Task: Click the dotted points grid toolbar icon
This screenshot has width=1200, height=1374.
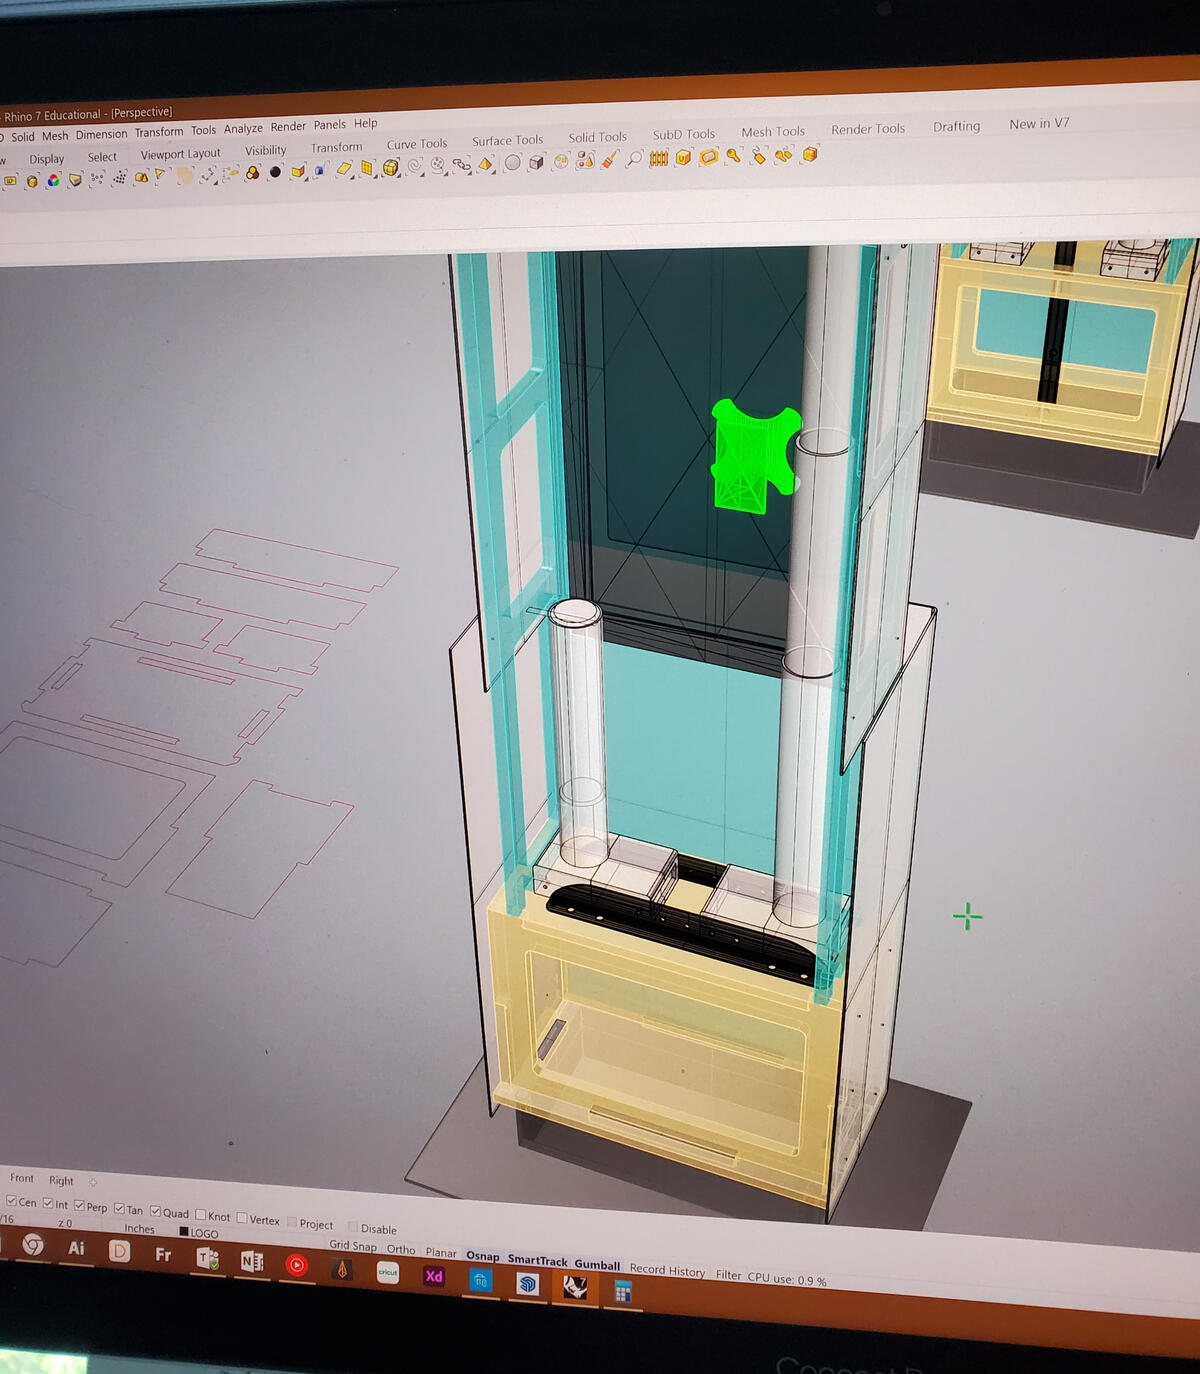Action: [x=120, y=177]
